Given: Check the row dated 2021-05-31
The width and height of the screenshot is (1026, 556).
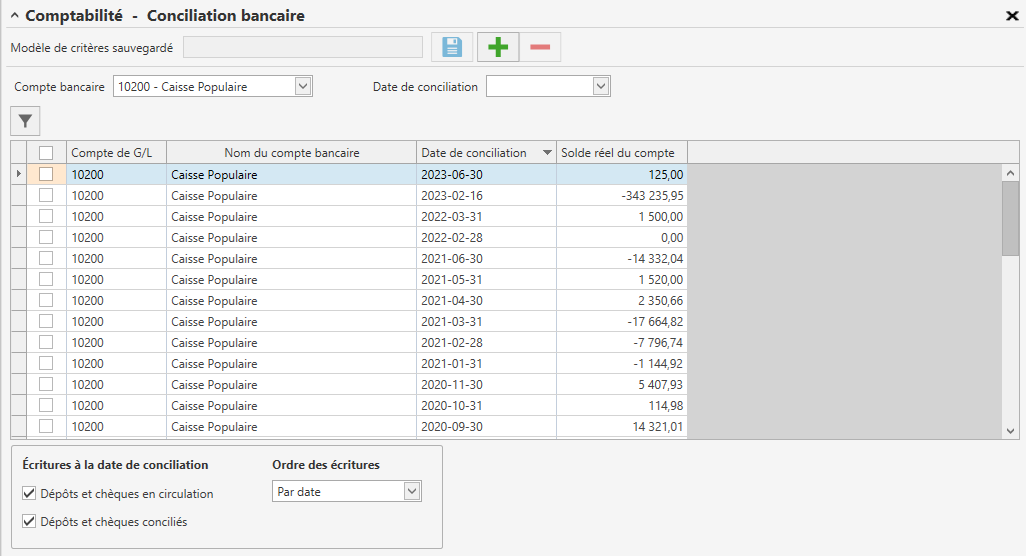Looking at the screenshot, I should [x=46, y=279].
